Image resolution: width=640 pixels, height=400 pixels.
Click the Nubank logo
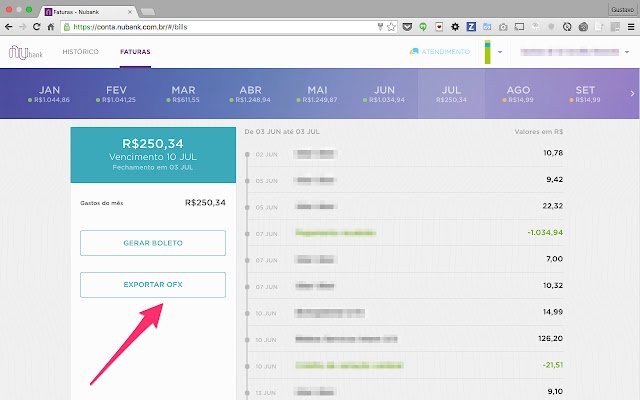[26, 52]
